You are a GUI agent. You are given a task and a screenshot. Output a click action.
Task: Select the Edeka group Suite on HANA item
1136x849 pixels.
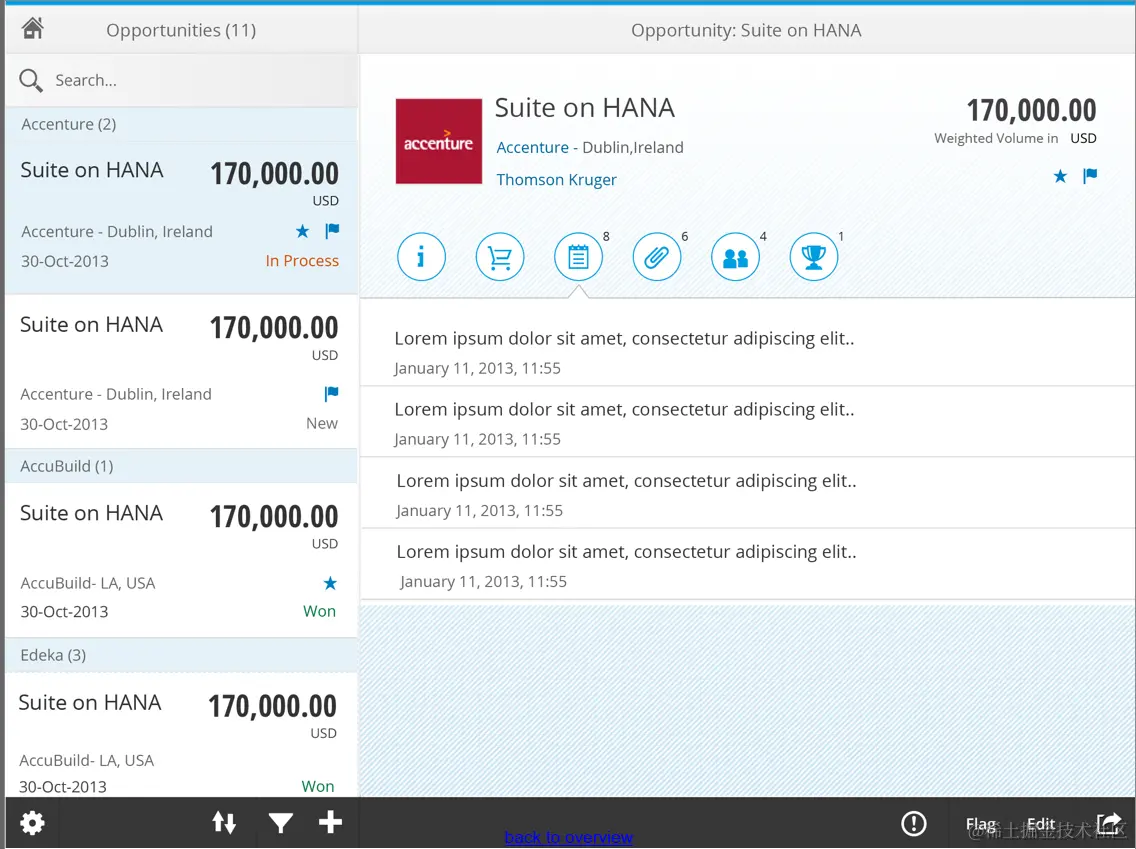(181, 735)
